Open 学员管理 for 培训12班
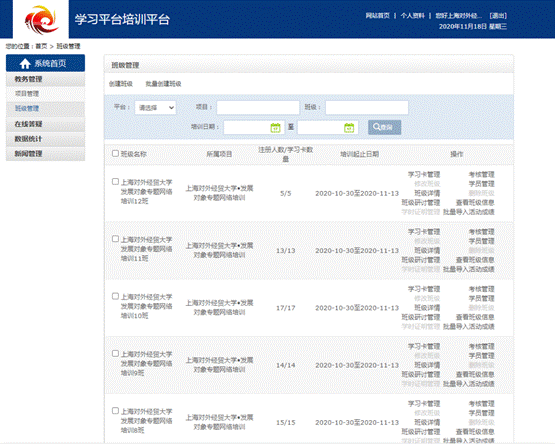This screenshot has width=555, height=446. coord(481,184)
